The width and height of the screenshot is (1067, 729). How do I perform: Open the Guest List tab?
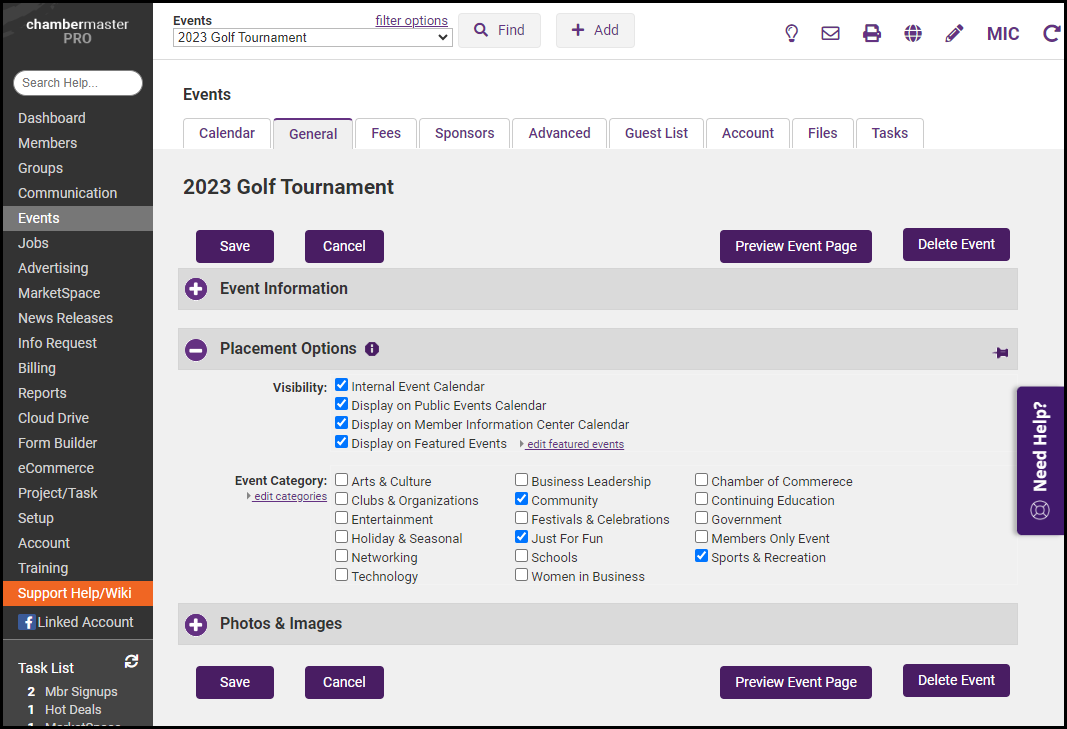coord(656,133)
